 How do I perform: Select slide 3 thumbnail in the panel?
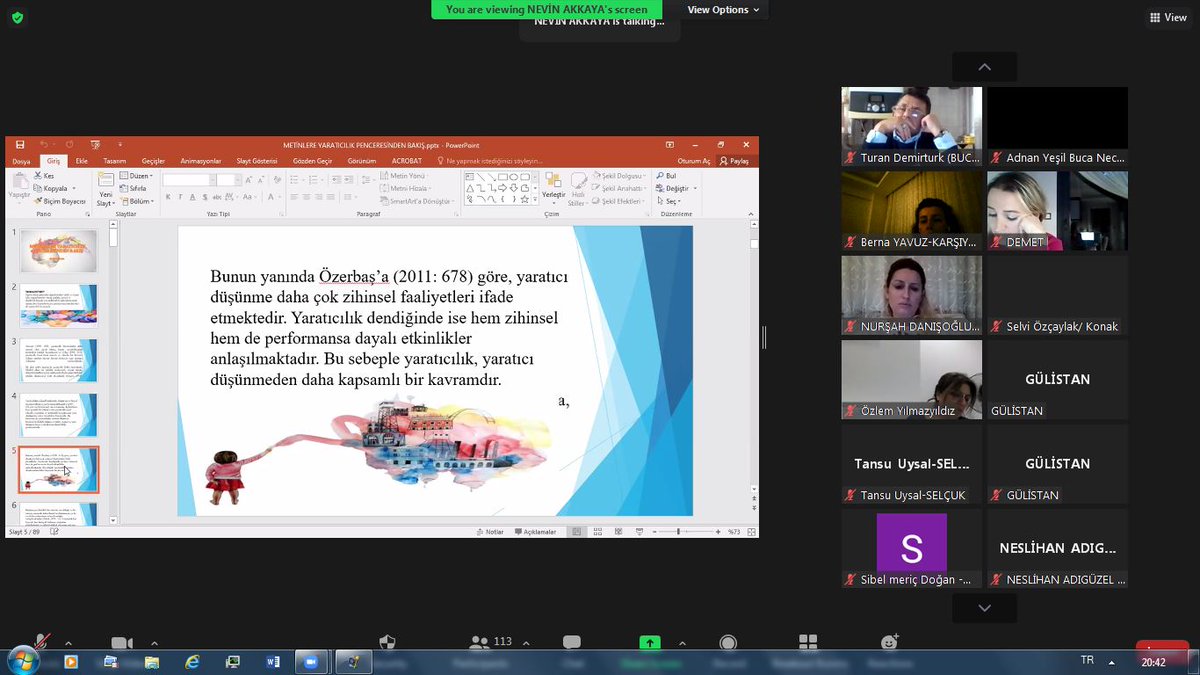[59, 360]
